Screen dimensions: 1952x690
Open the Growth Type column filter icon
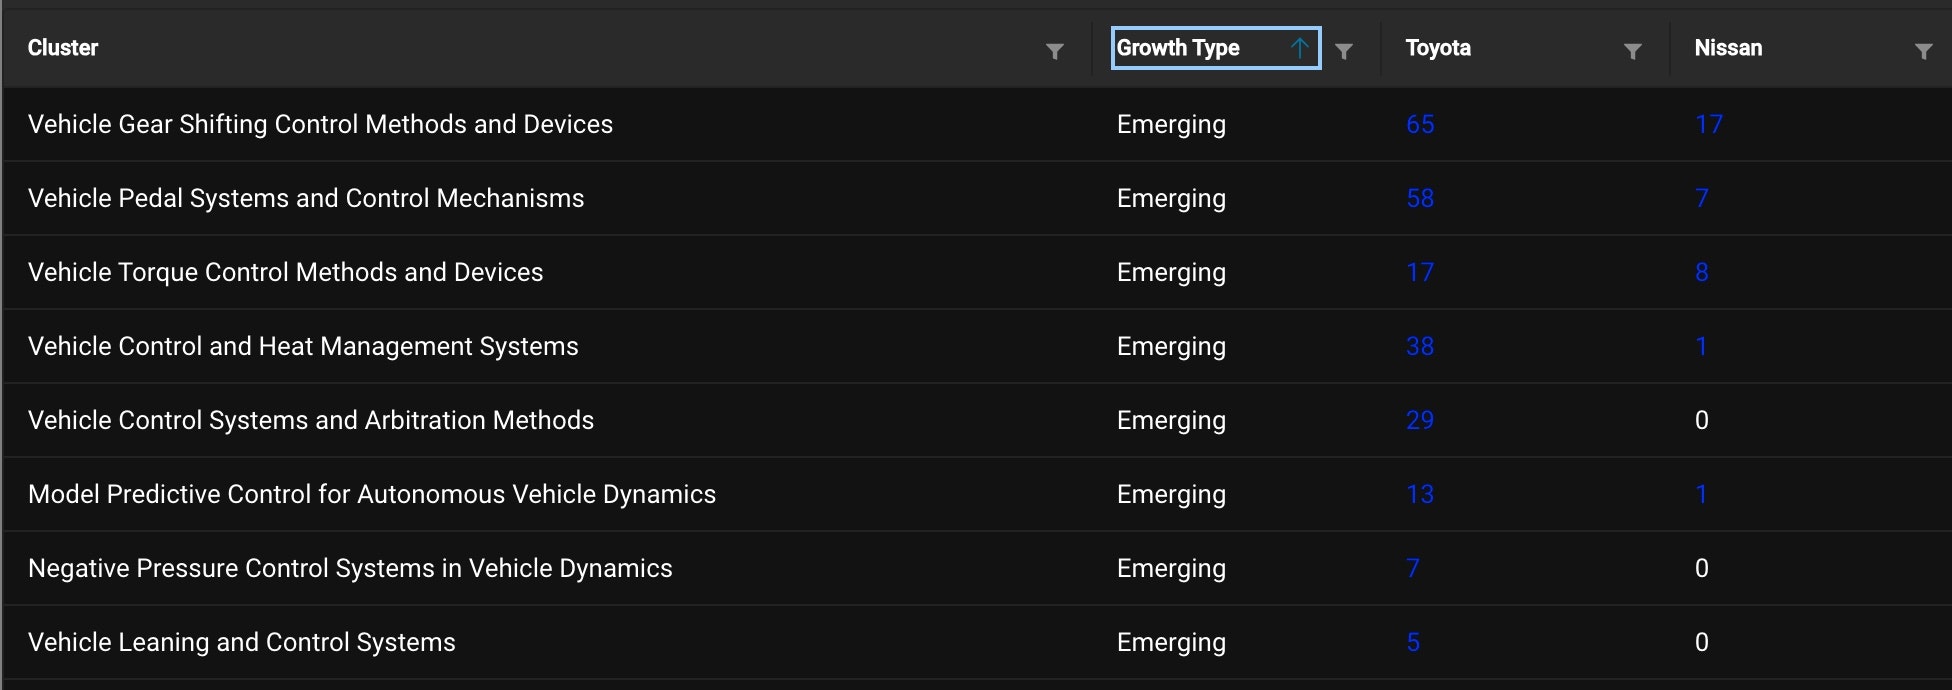click(x=1344, y=51)
